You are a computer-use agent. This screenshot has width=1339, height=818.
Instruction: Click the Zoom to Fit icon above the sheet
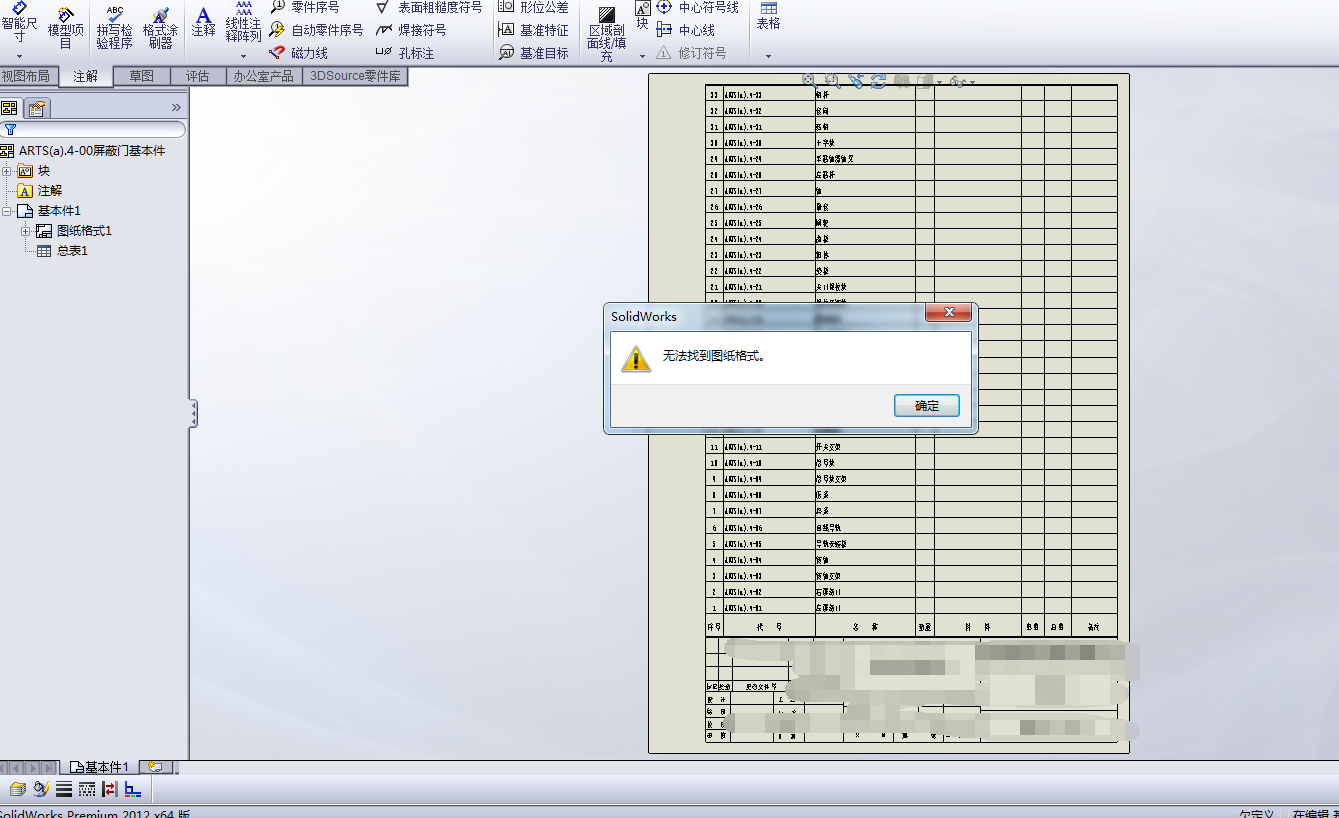[x=808, y=80]
